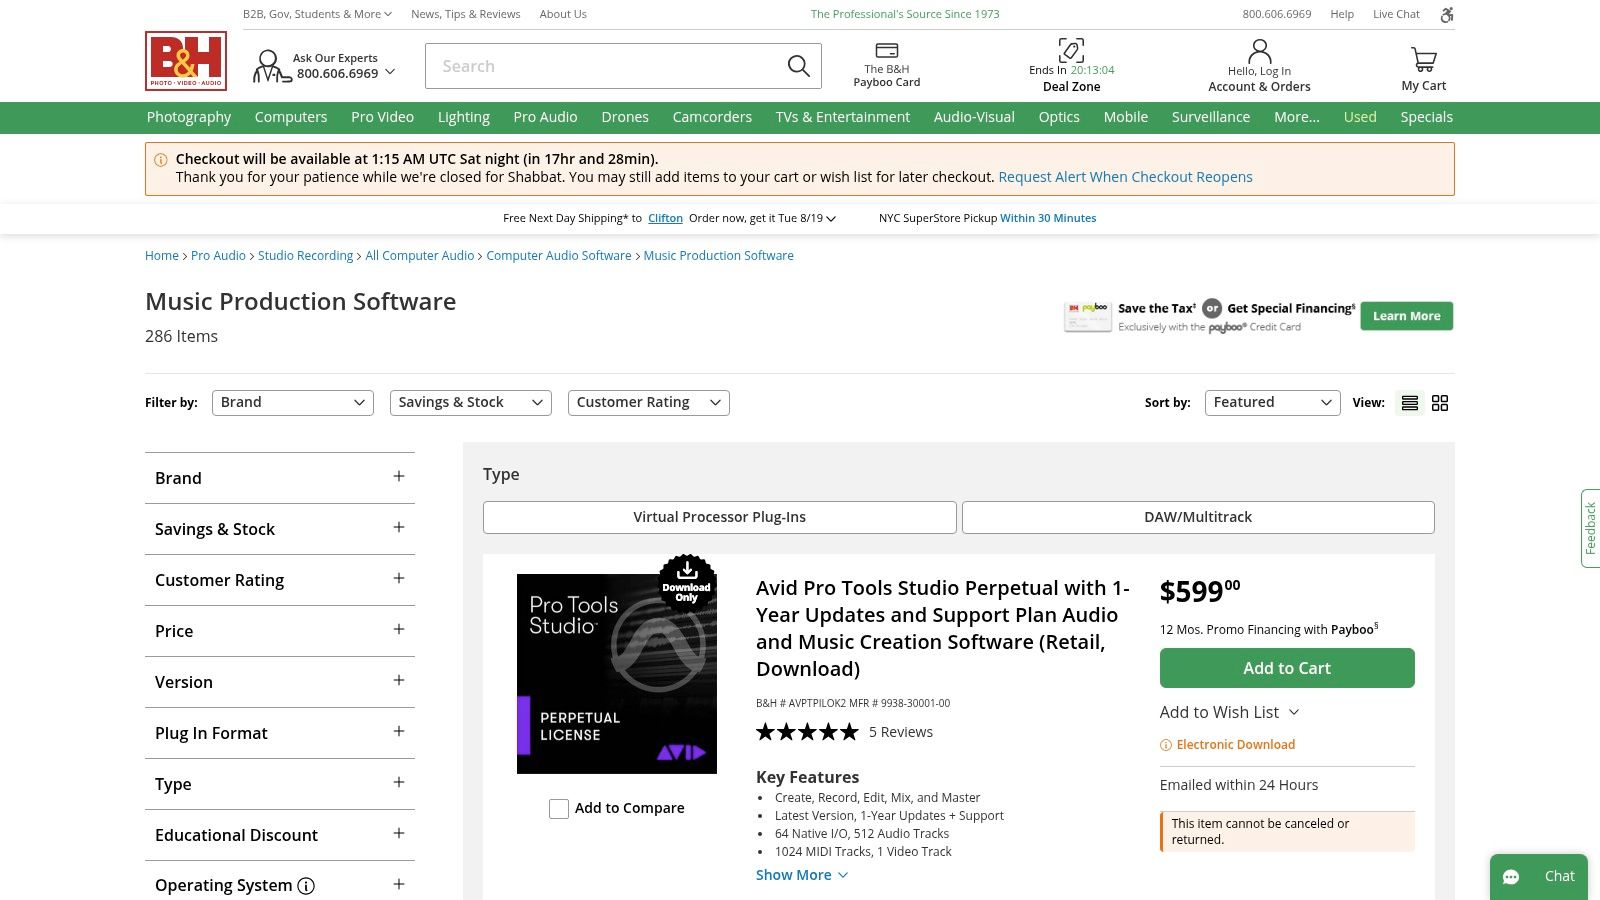The width and height of the screenshot is (1600, 900).
Task: Open the TVs & Entertainment menu
Action: coord(843,117)
